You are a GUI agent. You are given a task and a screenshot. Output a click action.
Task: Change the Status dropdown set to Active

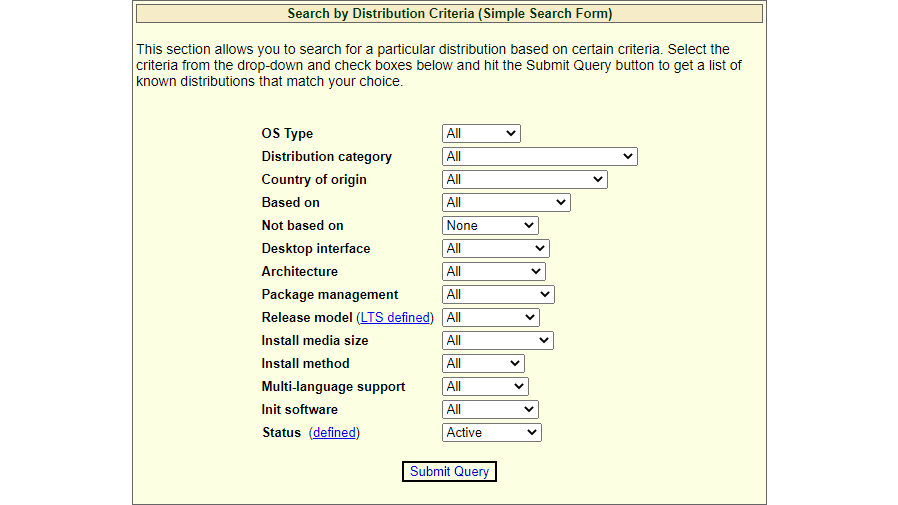pyautogui.click(x=491, y=432)
